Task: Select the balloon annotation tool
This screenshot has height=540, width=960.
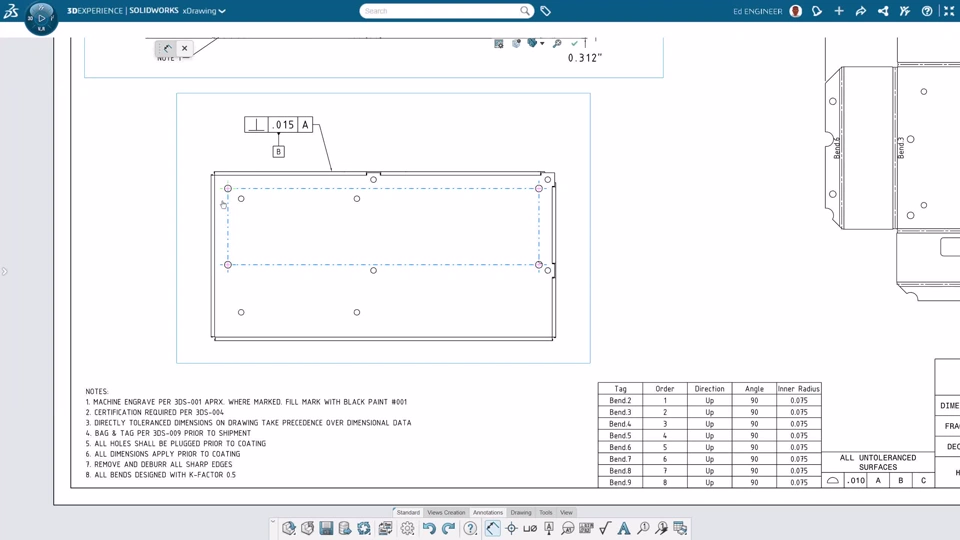Action: tap(568, 528)
